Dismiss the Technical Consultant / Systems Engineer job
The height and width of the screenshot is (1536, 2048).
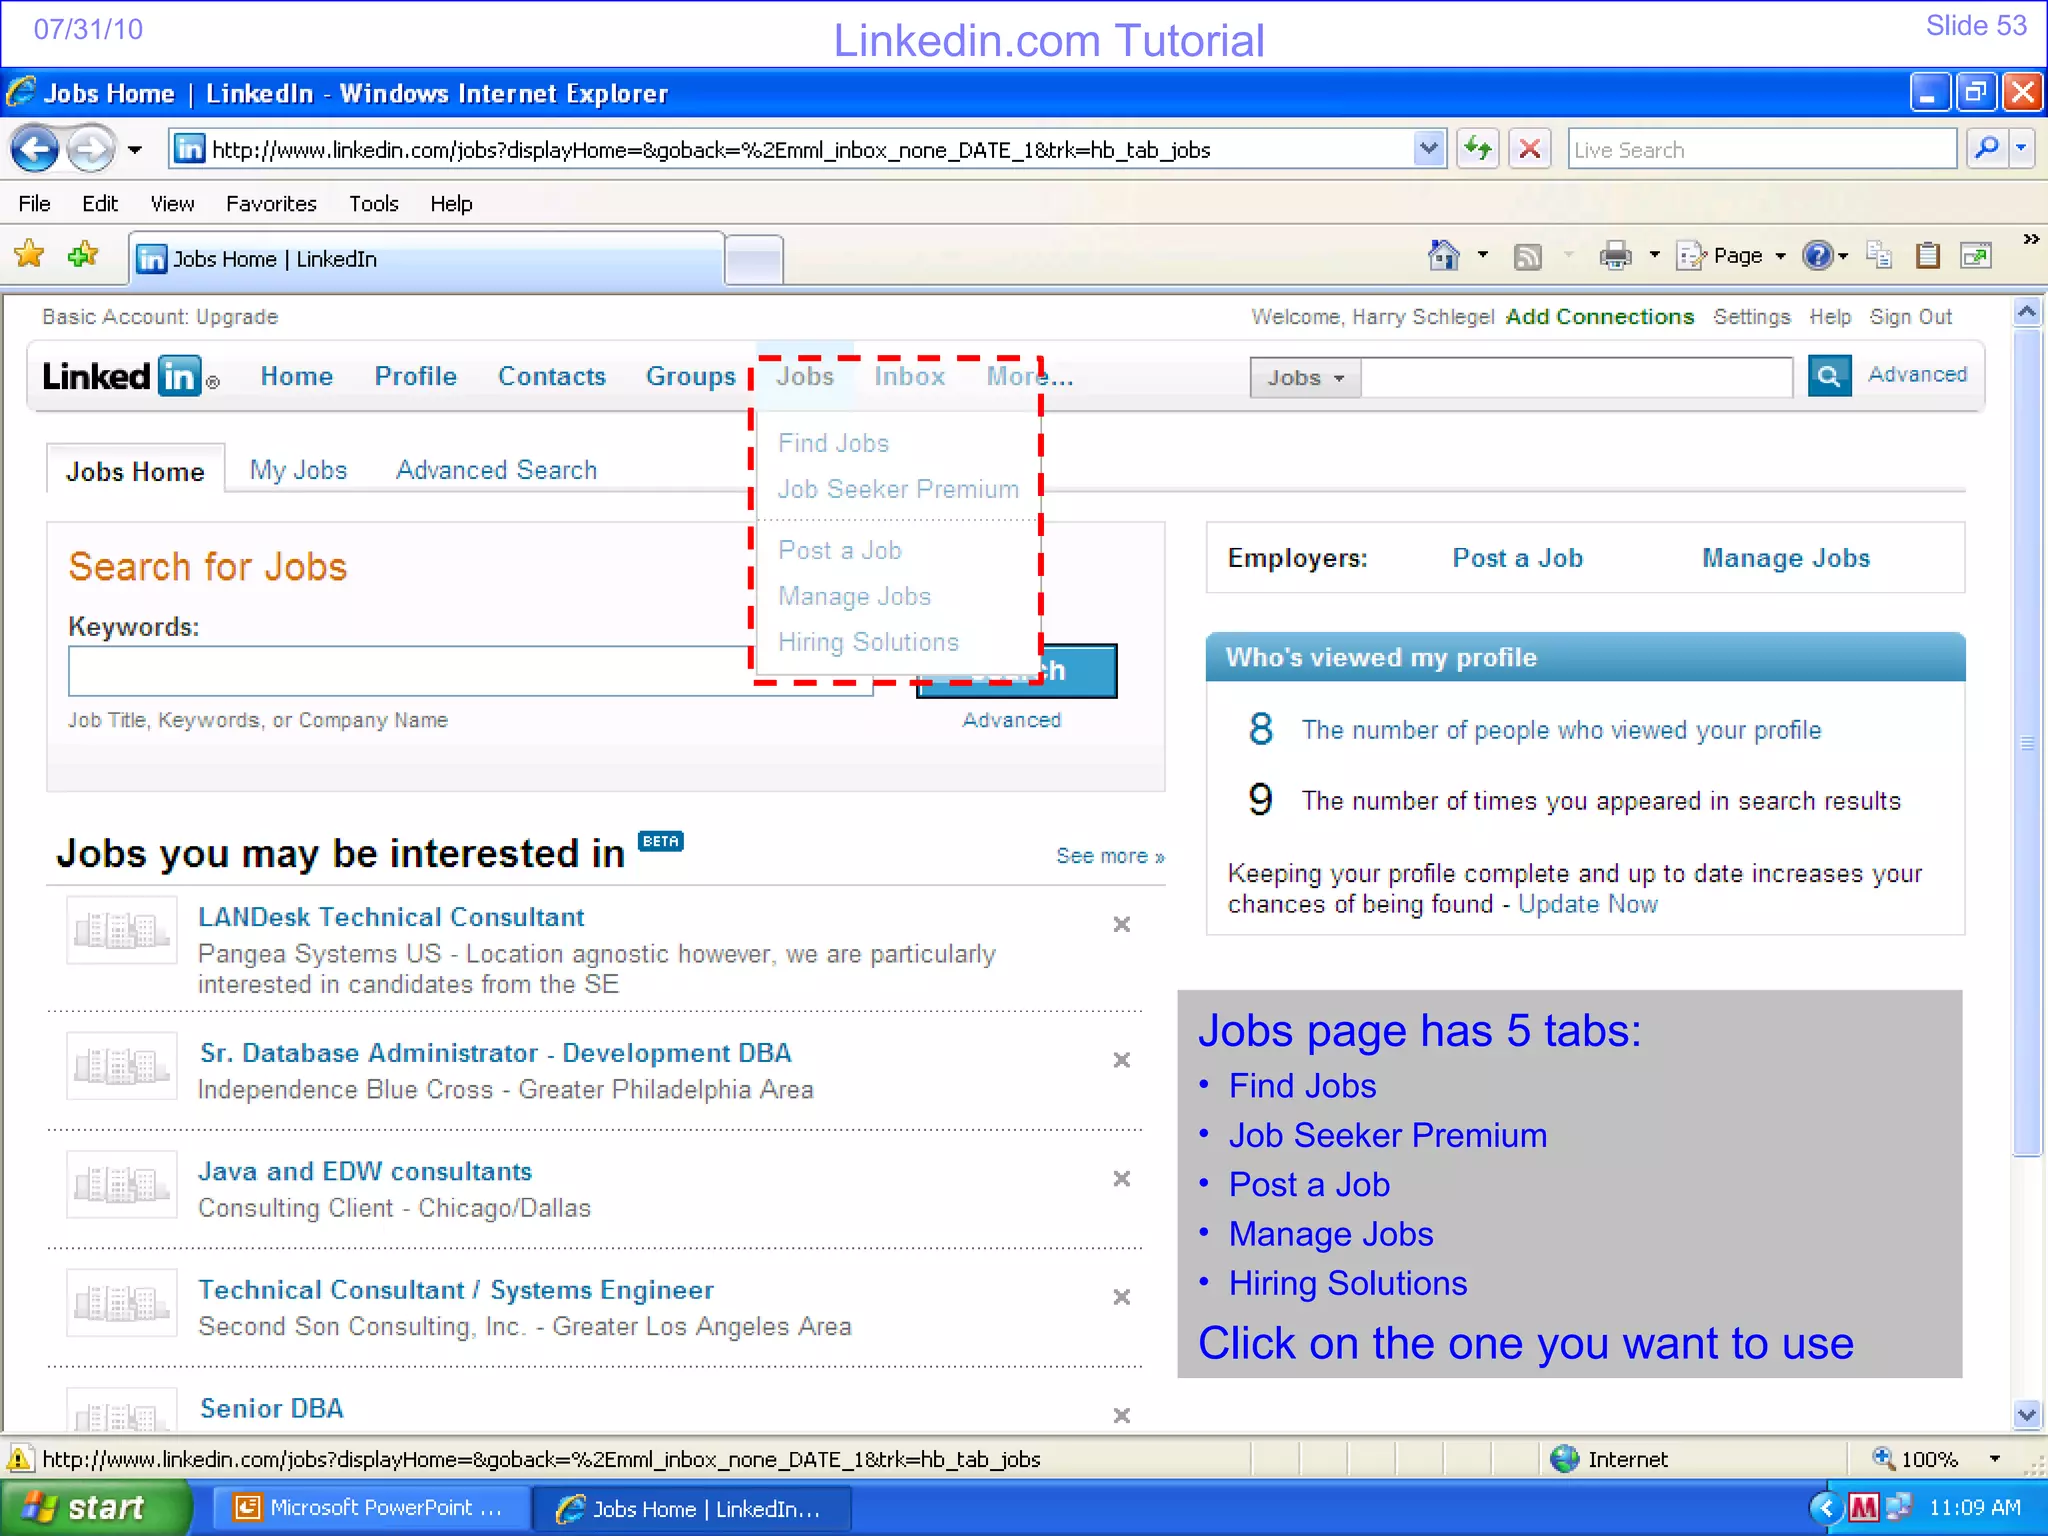[1122, 1297]
